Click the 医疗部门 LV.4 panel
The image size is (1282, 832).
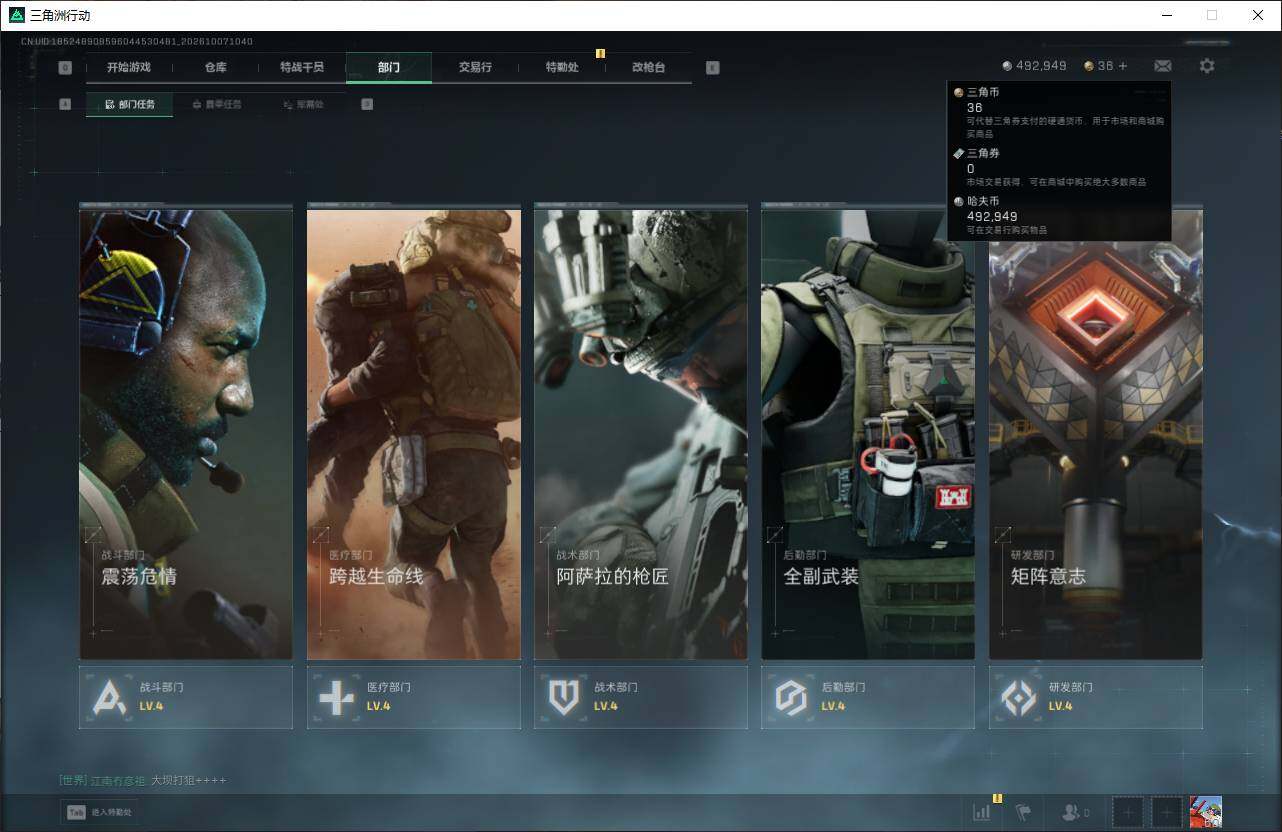[413, 697]
